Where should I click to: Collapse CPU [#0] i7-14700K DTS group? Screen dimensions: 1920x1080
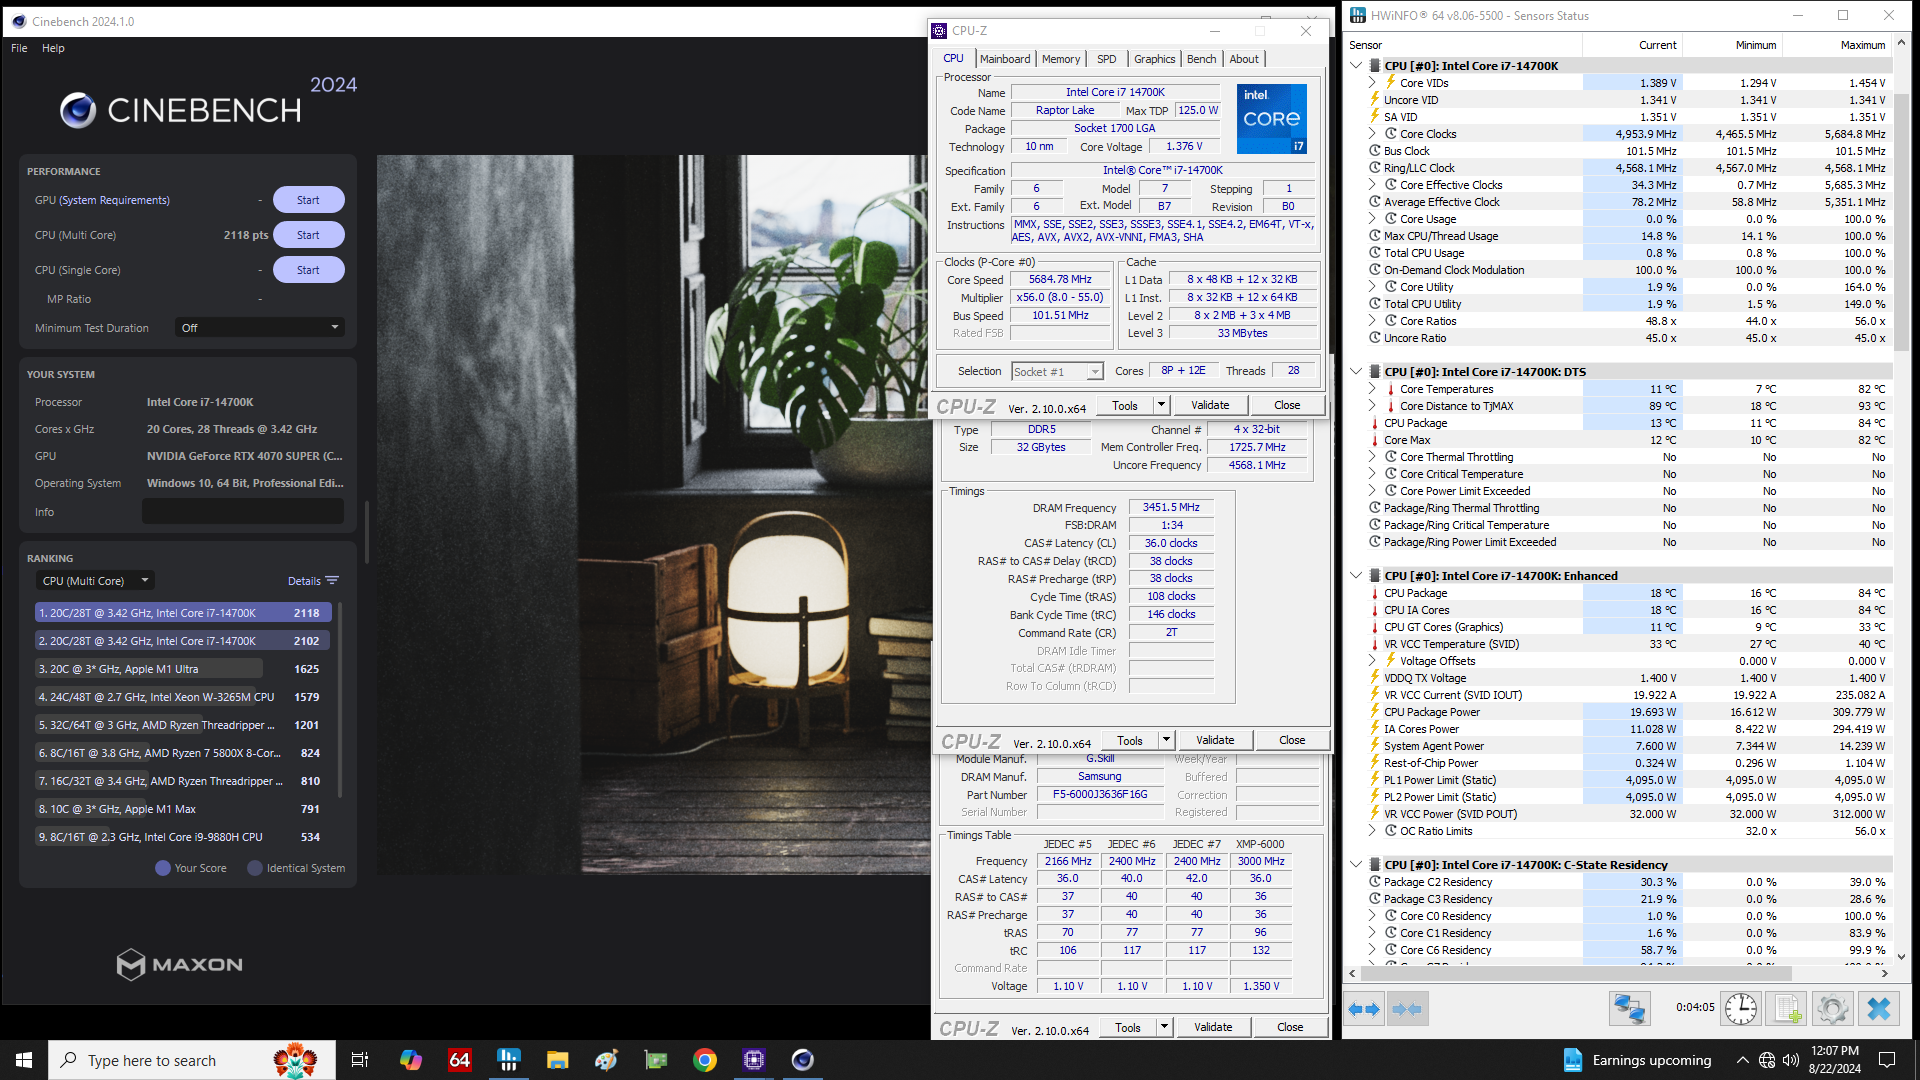1356,372
